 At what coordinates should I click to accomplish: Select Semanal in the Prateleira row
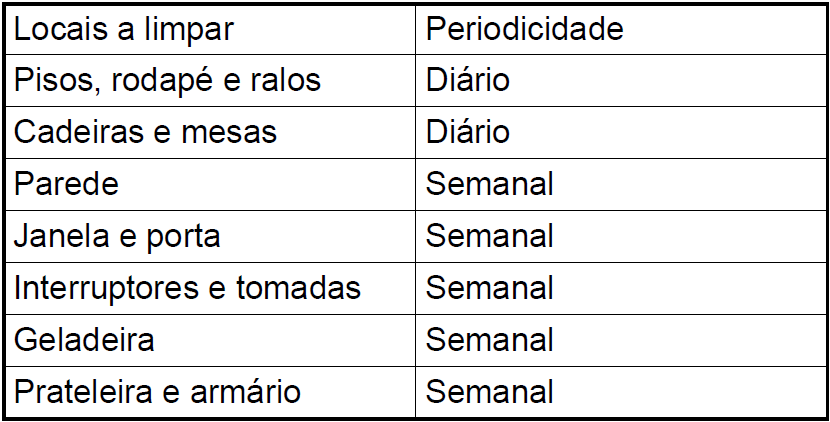pyautogui.click(x=489, y=392)
